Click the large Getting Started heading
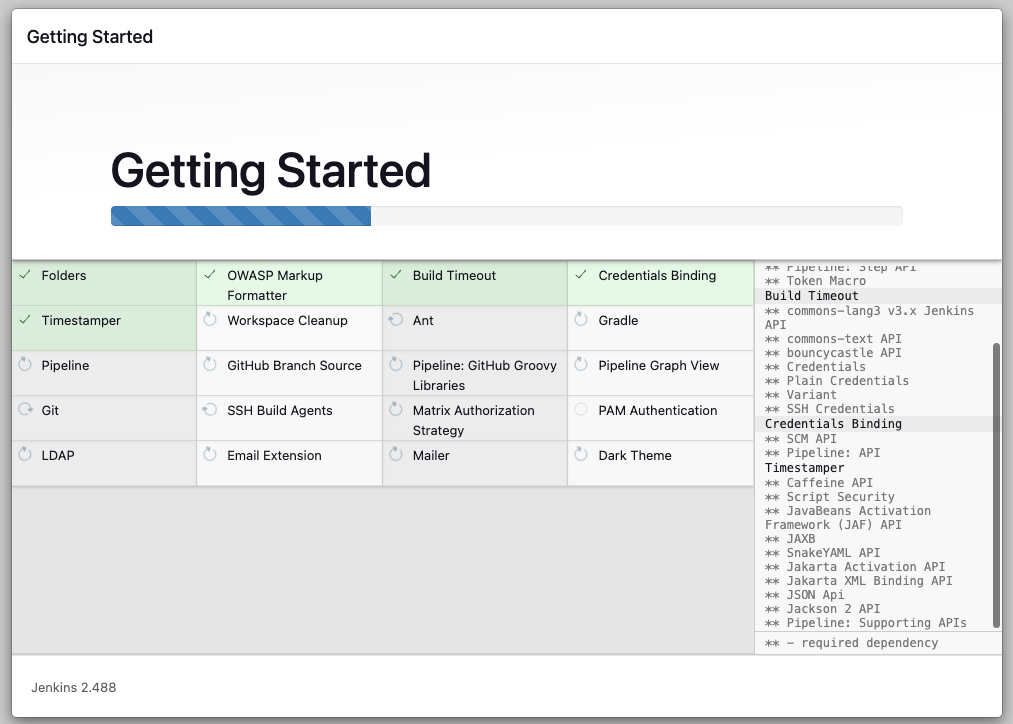This screenshot has width=1013, height=724. coord(271,171)
